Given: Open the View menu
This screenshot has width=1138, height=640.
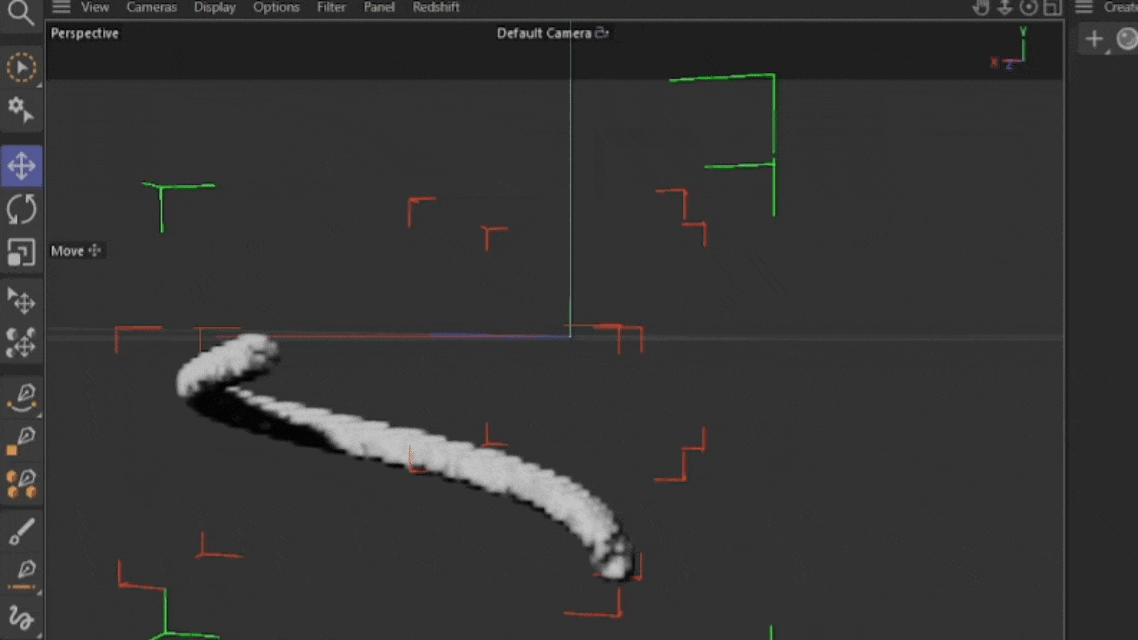Looking at the screenshot, I should point(95,7).
